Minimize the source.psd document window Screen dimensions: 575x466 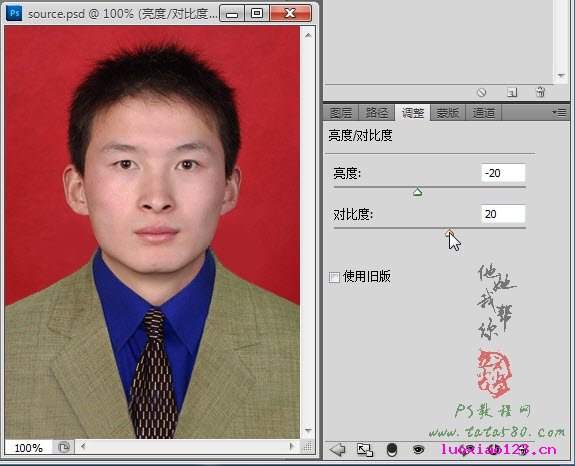pos(232,14)
